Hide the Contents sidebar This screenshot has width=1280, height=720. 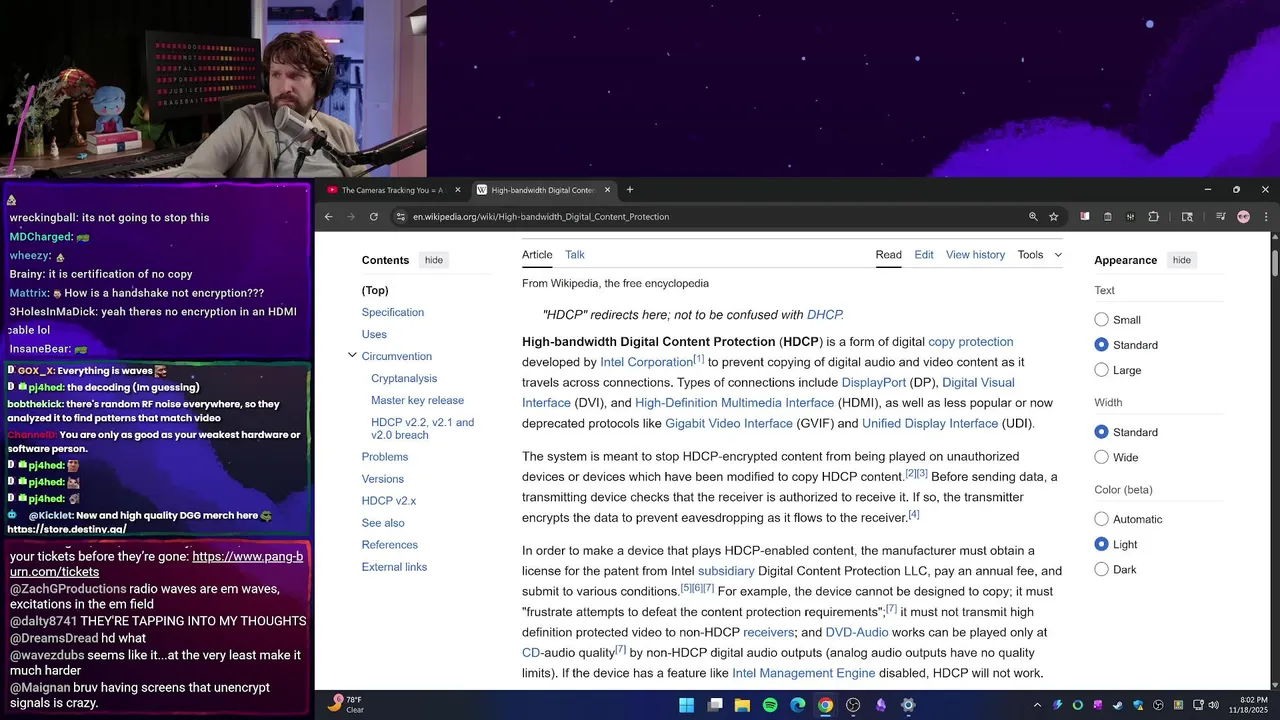coord(433,260)
